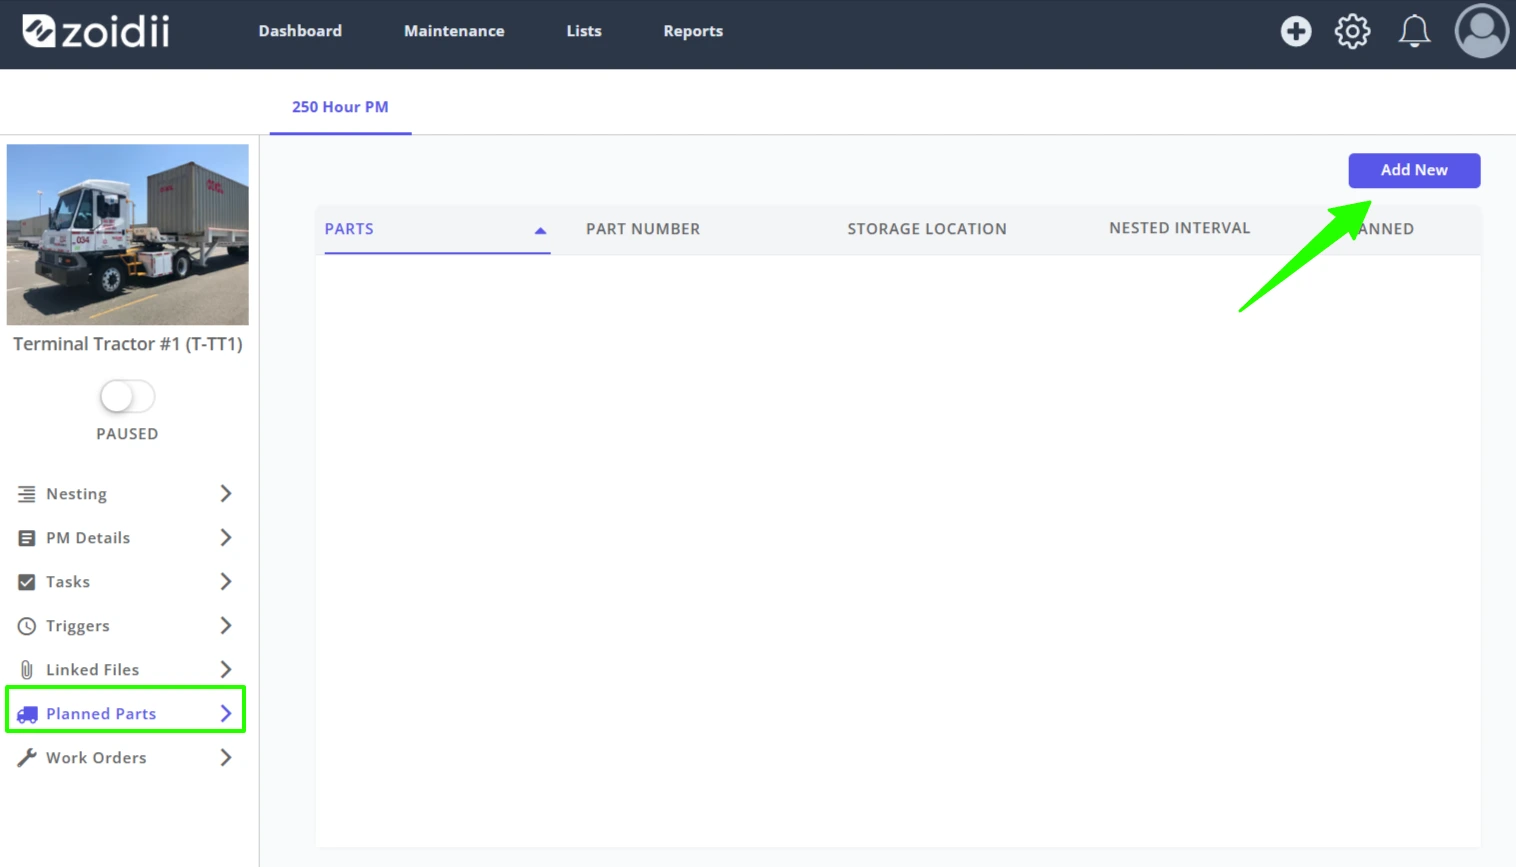
Task: Click the Parts column sort arrow
Action: [x=540, y=230]
